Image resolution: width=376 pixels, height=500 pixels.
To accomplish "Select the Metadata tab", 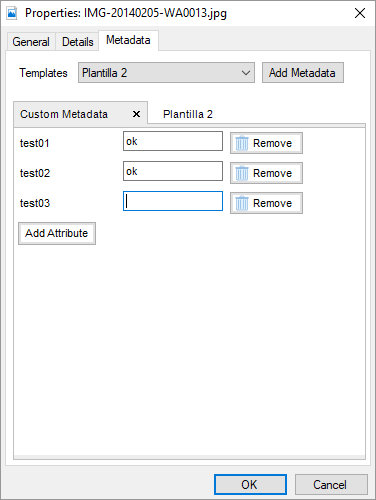I will (x=128, y=40).
